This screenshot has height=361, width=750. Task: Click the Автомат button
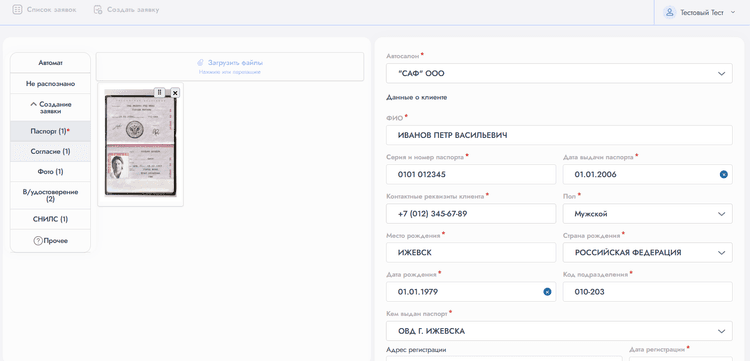pyautogui.click(x=50, y=63)
